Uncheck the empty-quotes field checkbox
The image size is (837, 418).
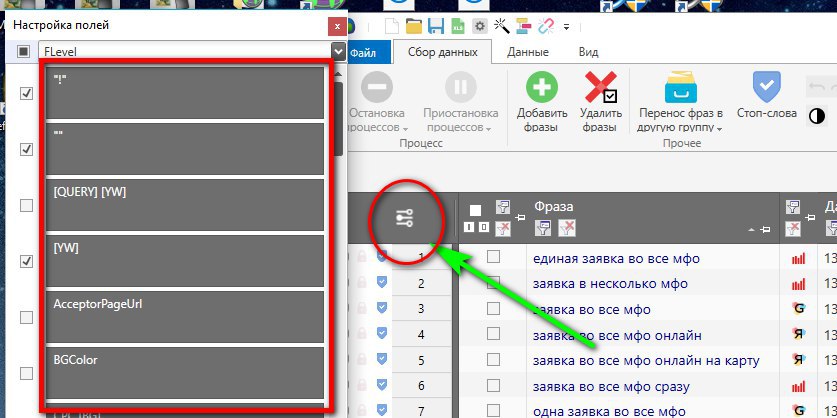26,149
